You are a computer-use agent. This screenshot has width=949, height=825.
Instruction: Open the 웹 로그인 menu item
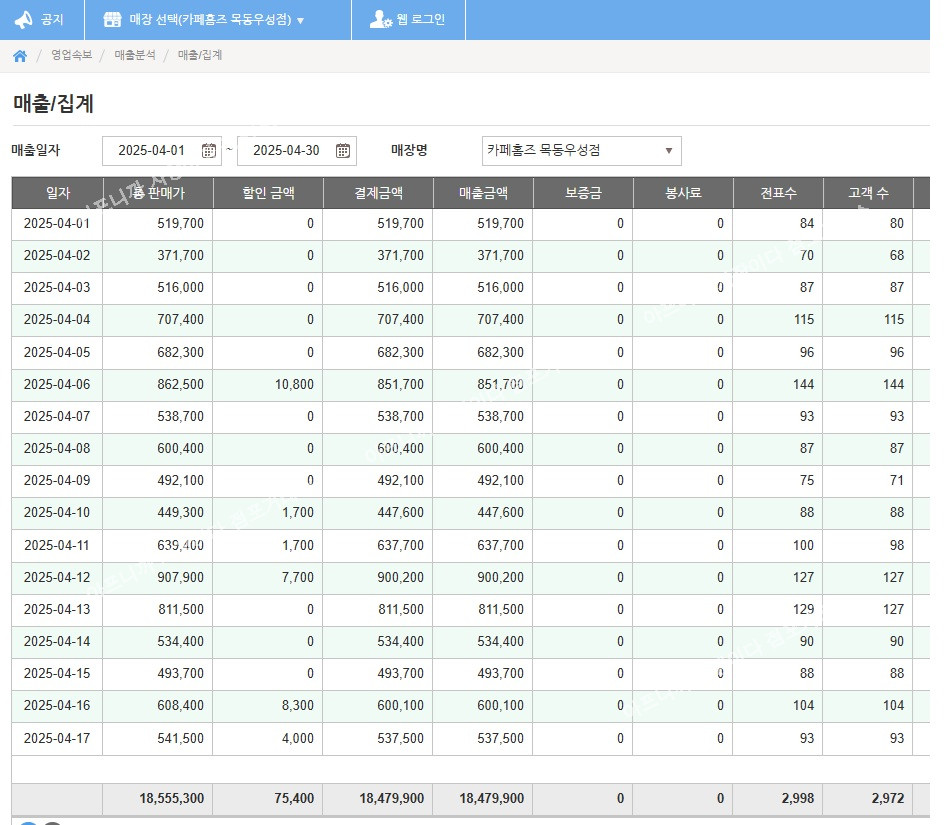pyautogui.click(x=420, y=19)
